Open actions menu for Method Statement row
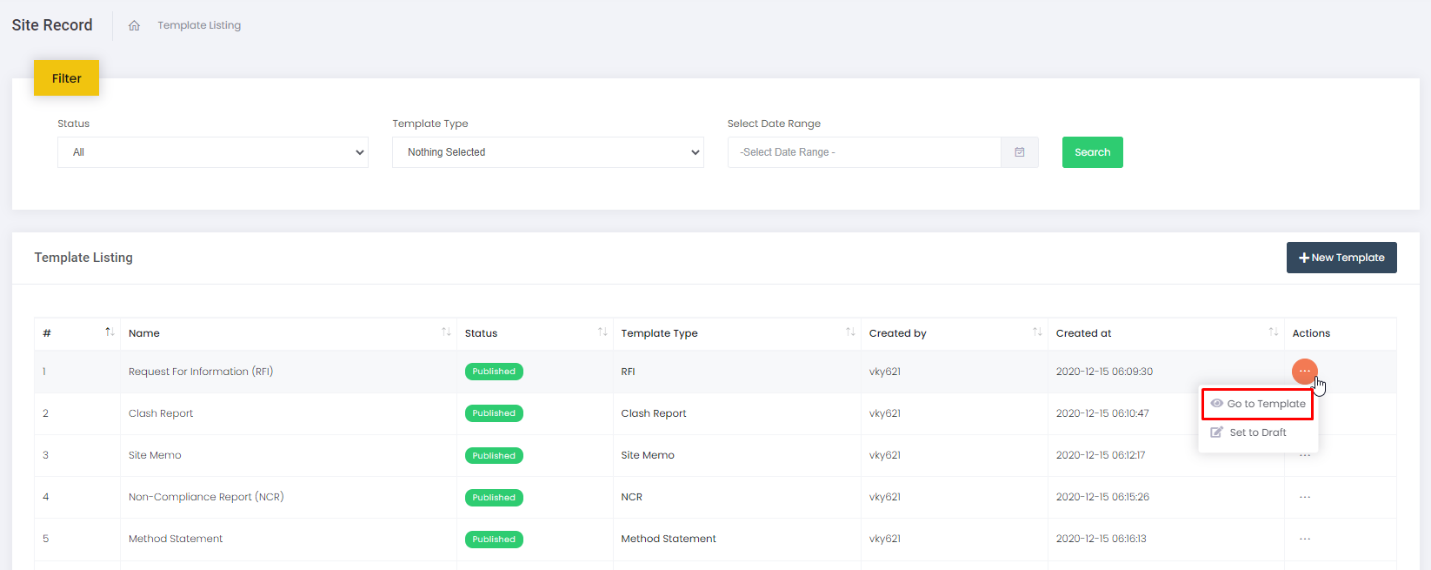Screen dimensions: 1431x570 (1304, 539)
